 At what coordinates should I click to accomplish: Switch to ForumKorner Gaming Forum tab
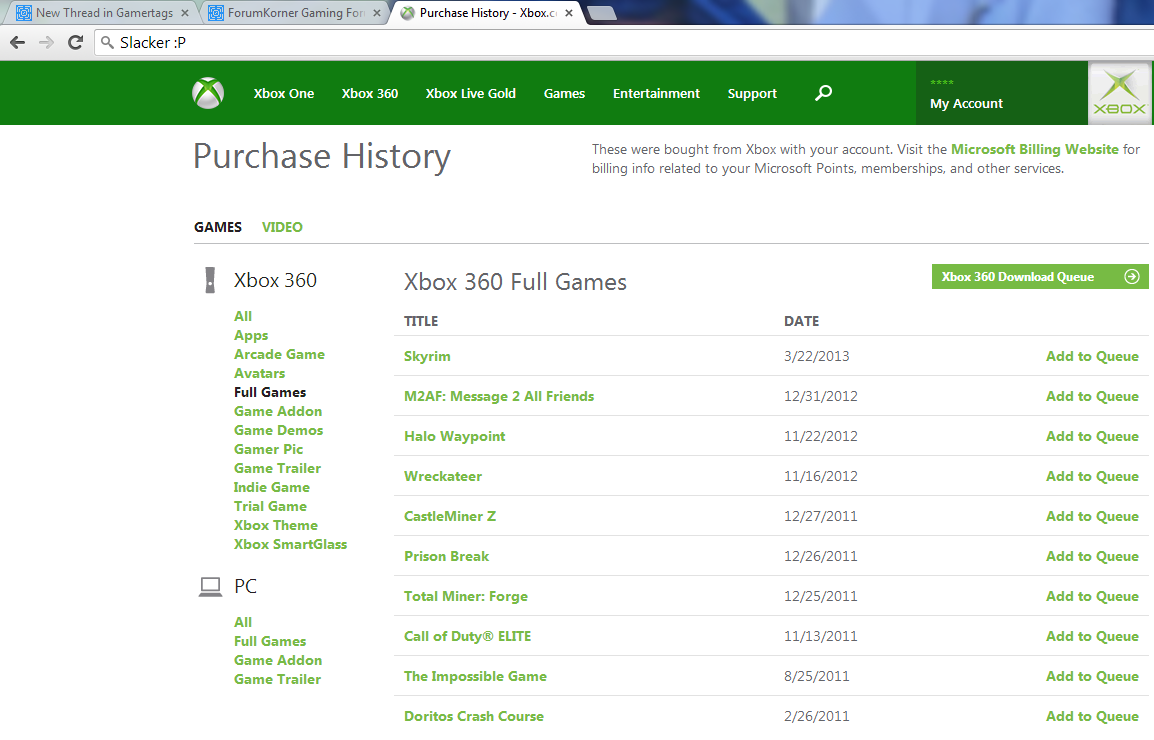point(293,13)
